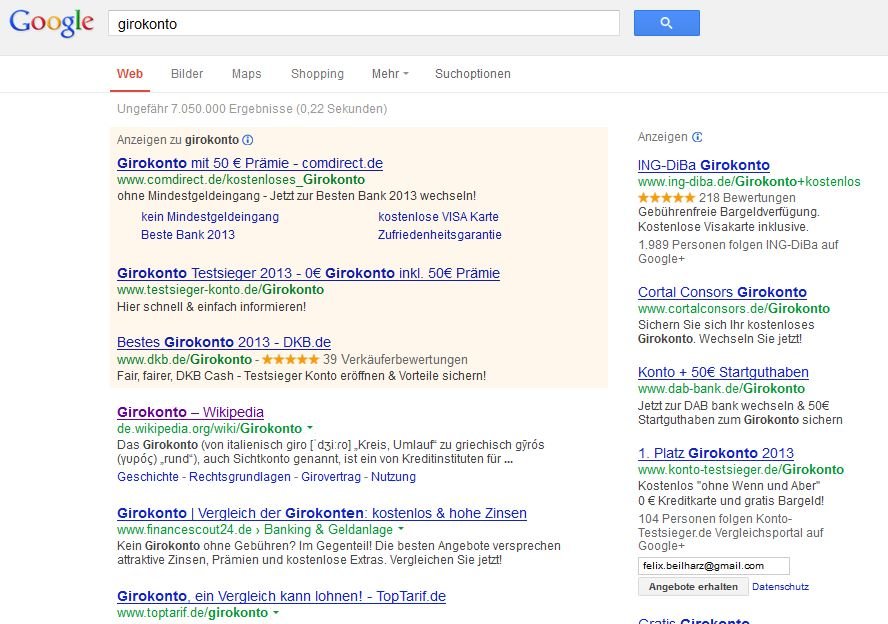Click the star rating in the DKB ad

[291, 360]
